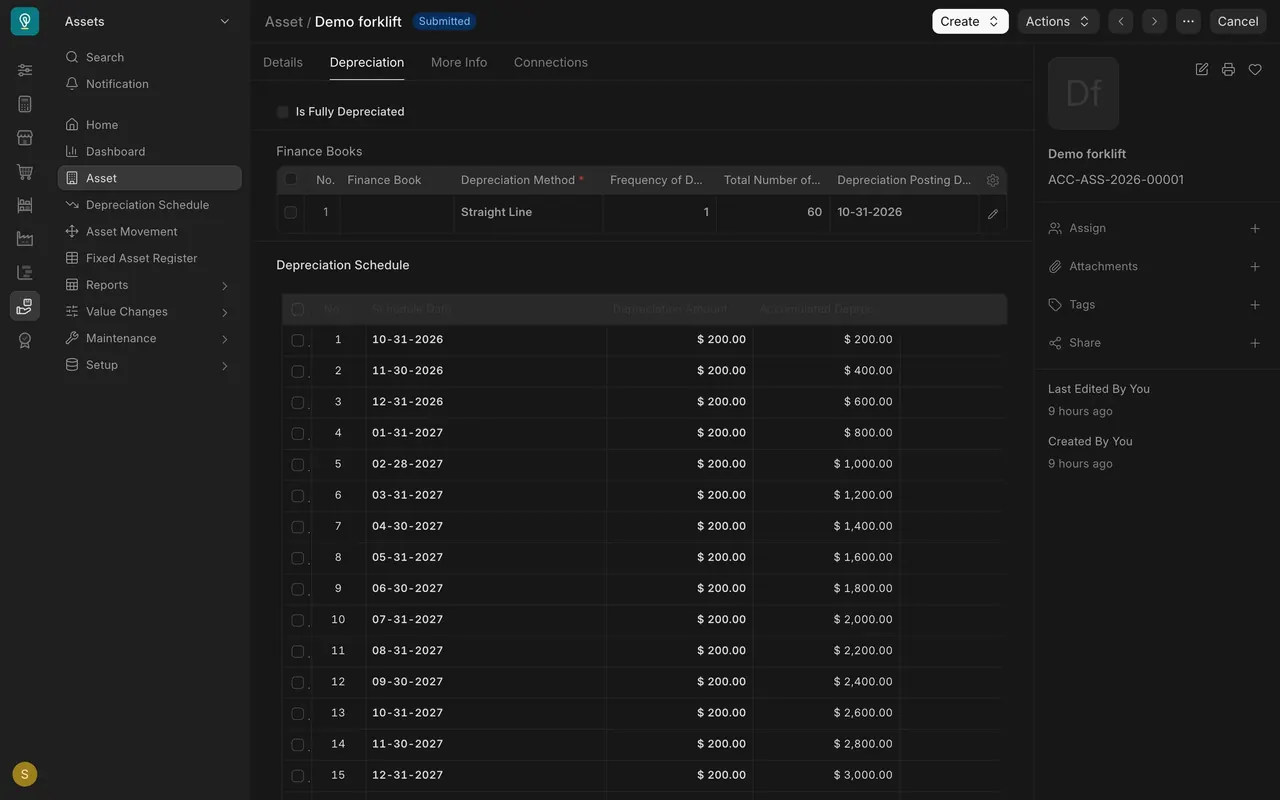Image resolution: width=1280 pixels, height=800 pixels.
Task: Open the sliders settings icon in left rail
Action: pyautogui.click(x=25, y=70)
